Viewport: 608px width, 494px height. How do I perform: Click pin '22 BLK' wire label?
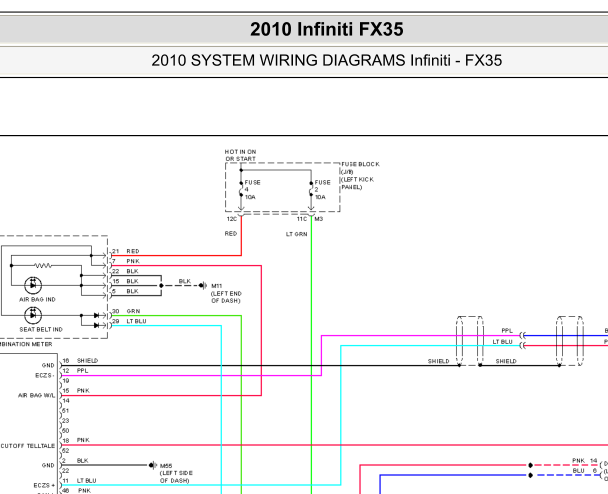(125, 271)
